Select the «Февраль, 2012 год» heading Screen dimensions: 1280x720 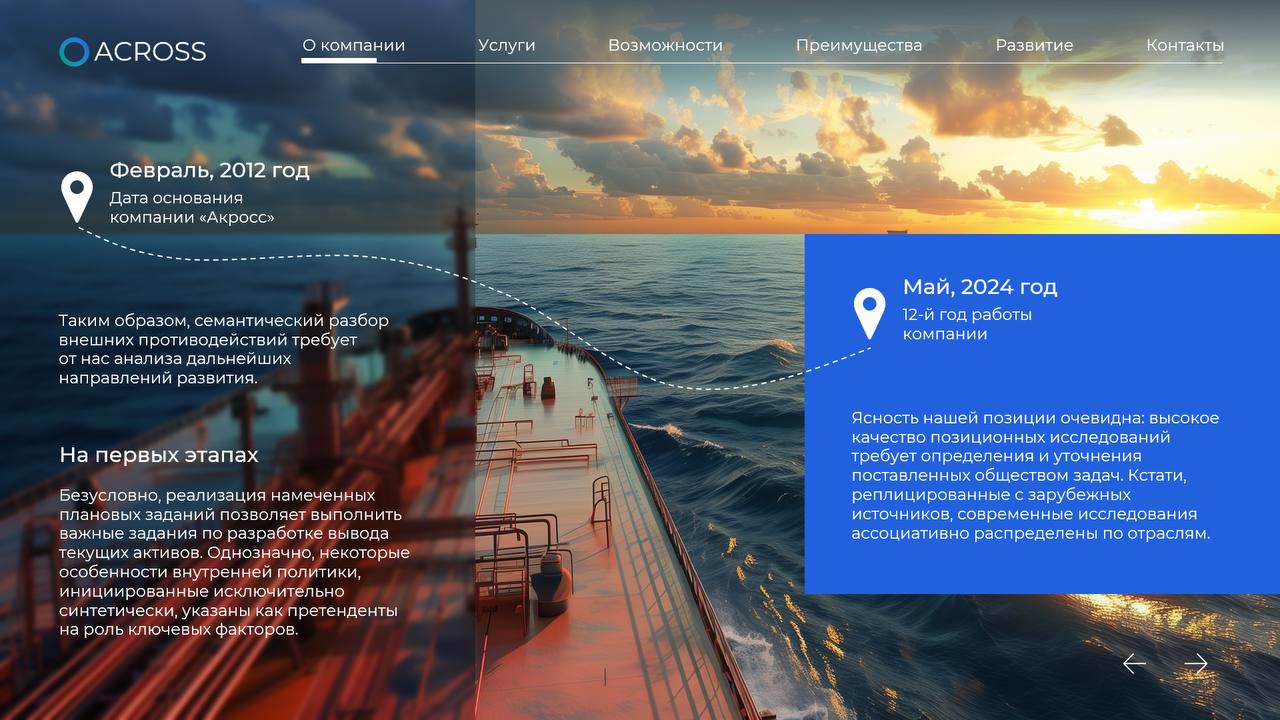(210, 170)
